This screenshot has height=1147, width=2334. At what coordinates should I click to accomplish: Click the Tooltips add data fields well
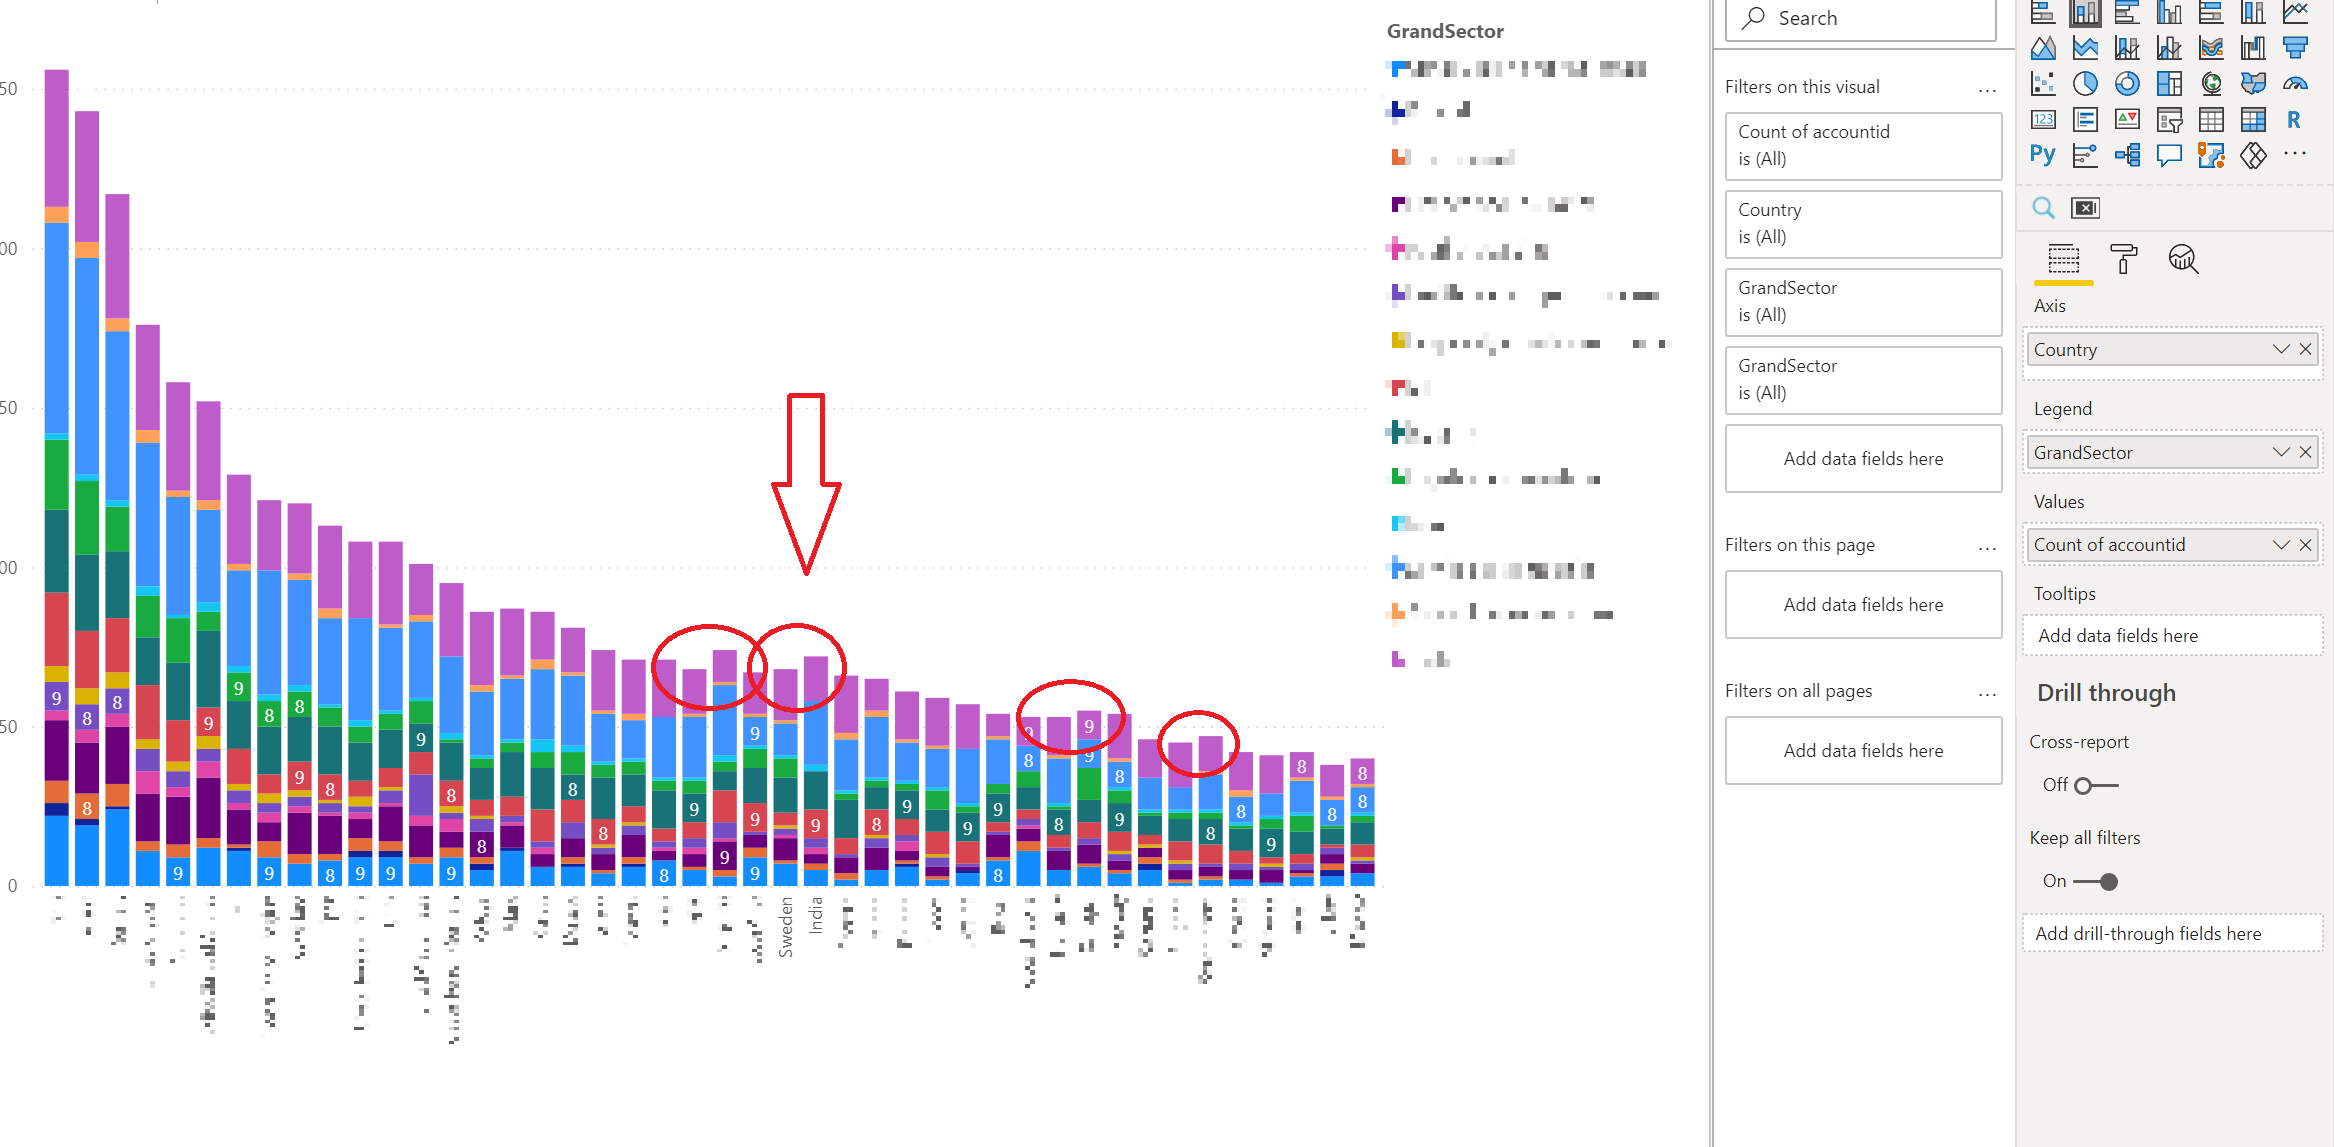(x=2172, y=636)
